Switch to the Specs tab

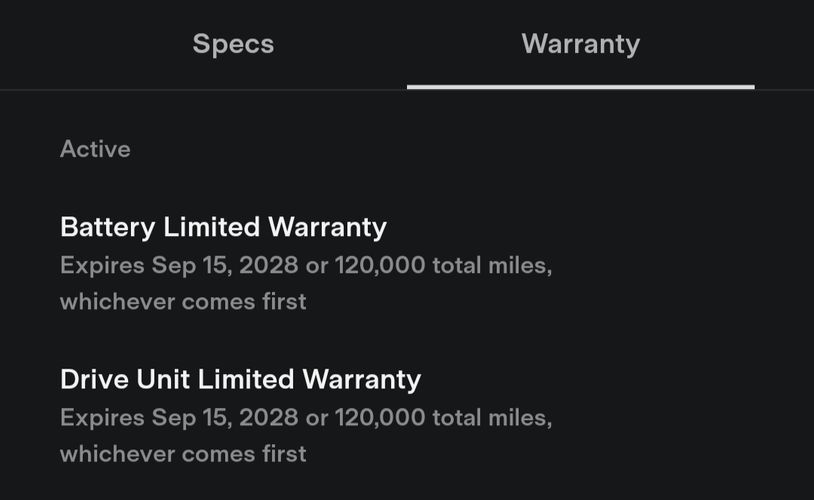[233, 44]
